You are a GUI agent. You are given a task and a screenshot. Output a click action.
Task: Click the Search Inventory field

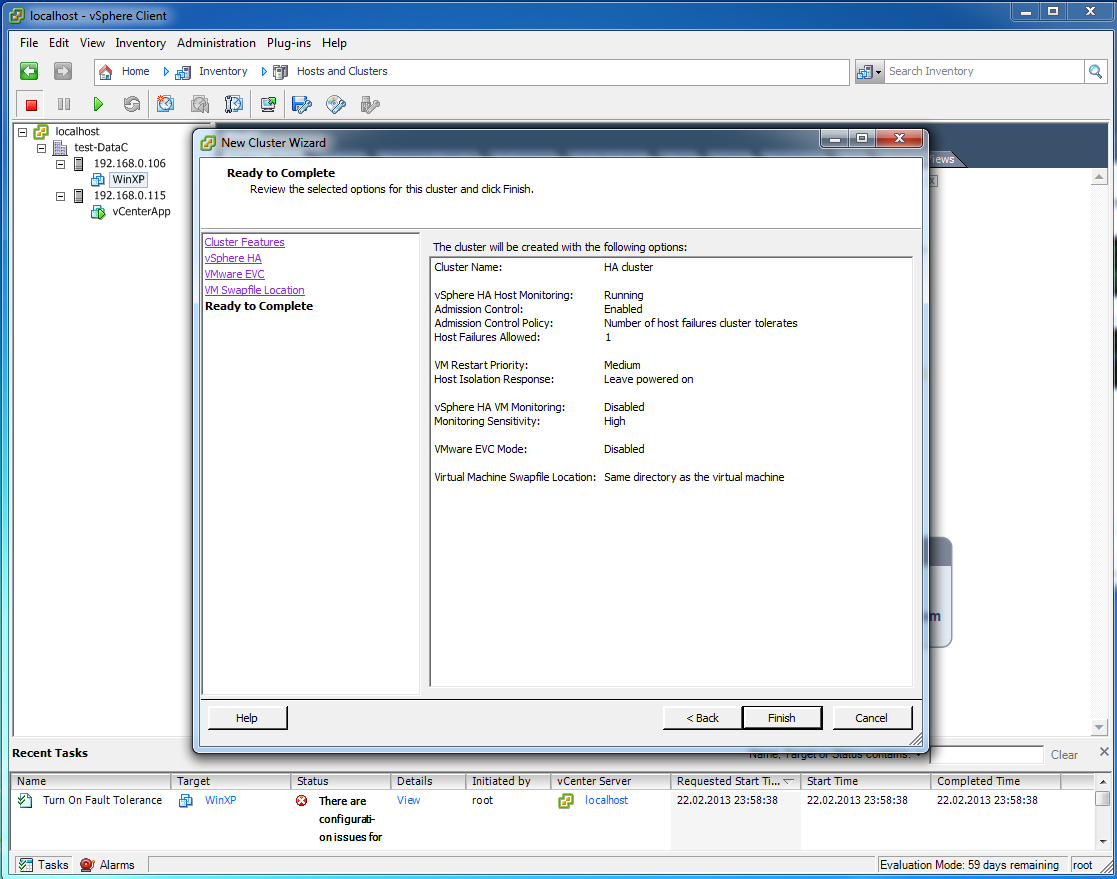tap(984, 71)
